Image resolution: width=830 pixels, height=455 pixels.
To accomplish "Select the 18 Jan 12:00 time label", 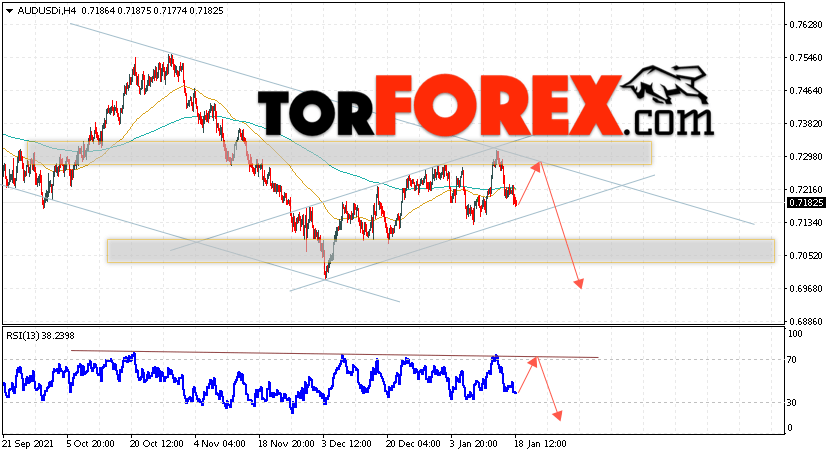I will click(539, 443).
